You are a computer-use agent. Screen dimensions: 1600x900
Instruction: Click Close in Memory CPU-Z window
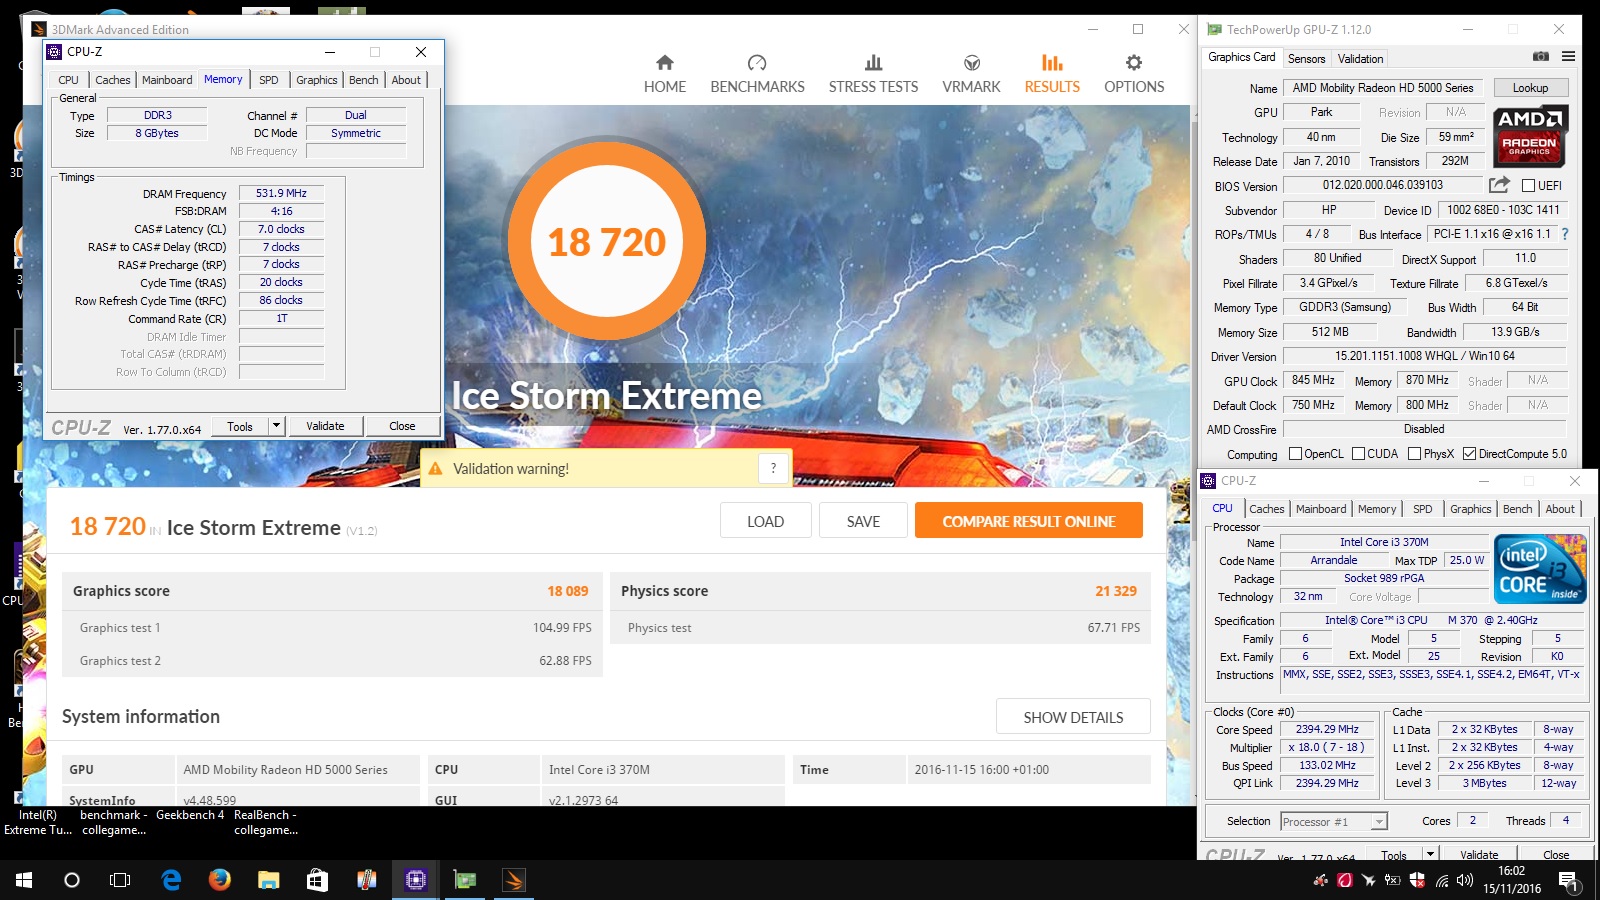[x=402, y=426]
